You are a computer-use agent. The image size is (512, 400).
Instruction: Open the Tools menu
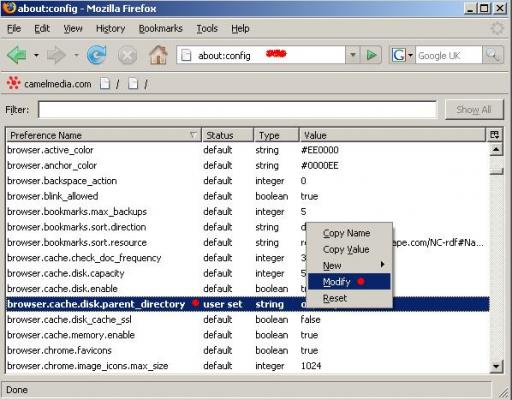[x=207, y=29]
